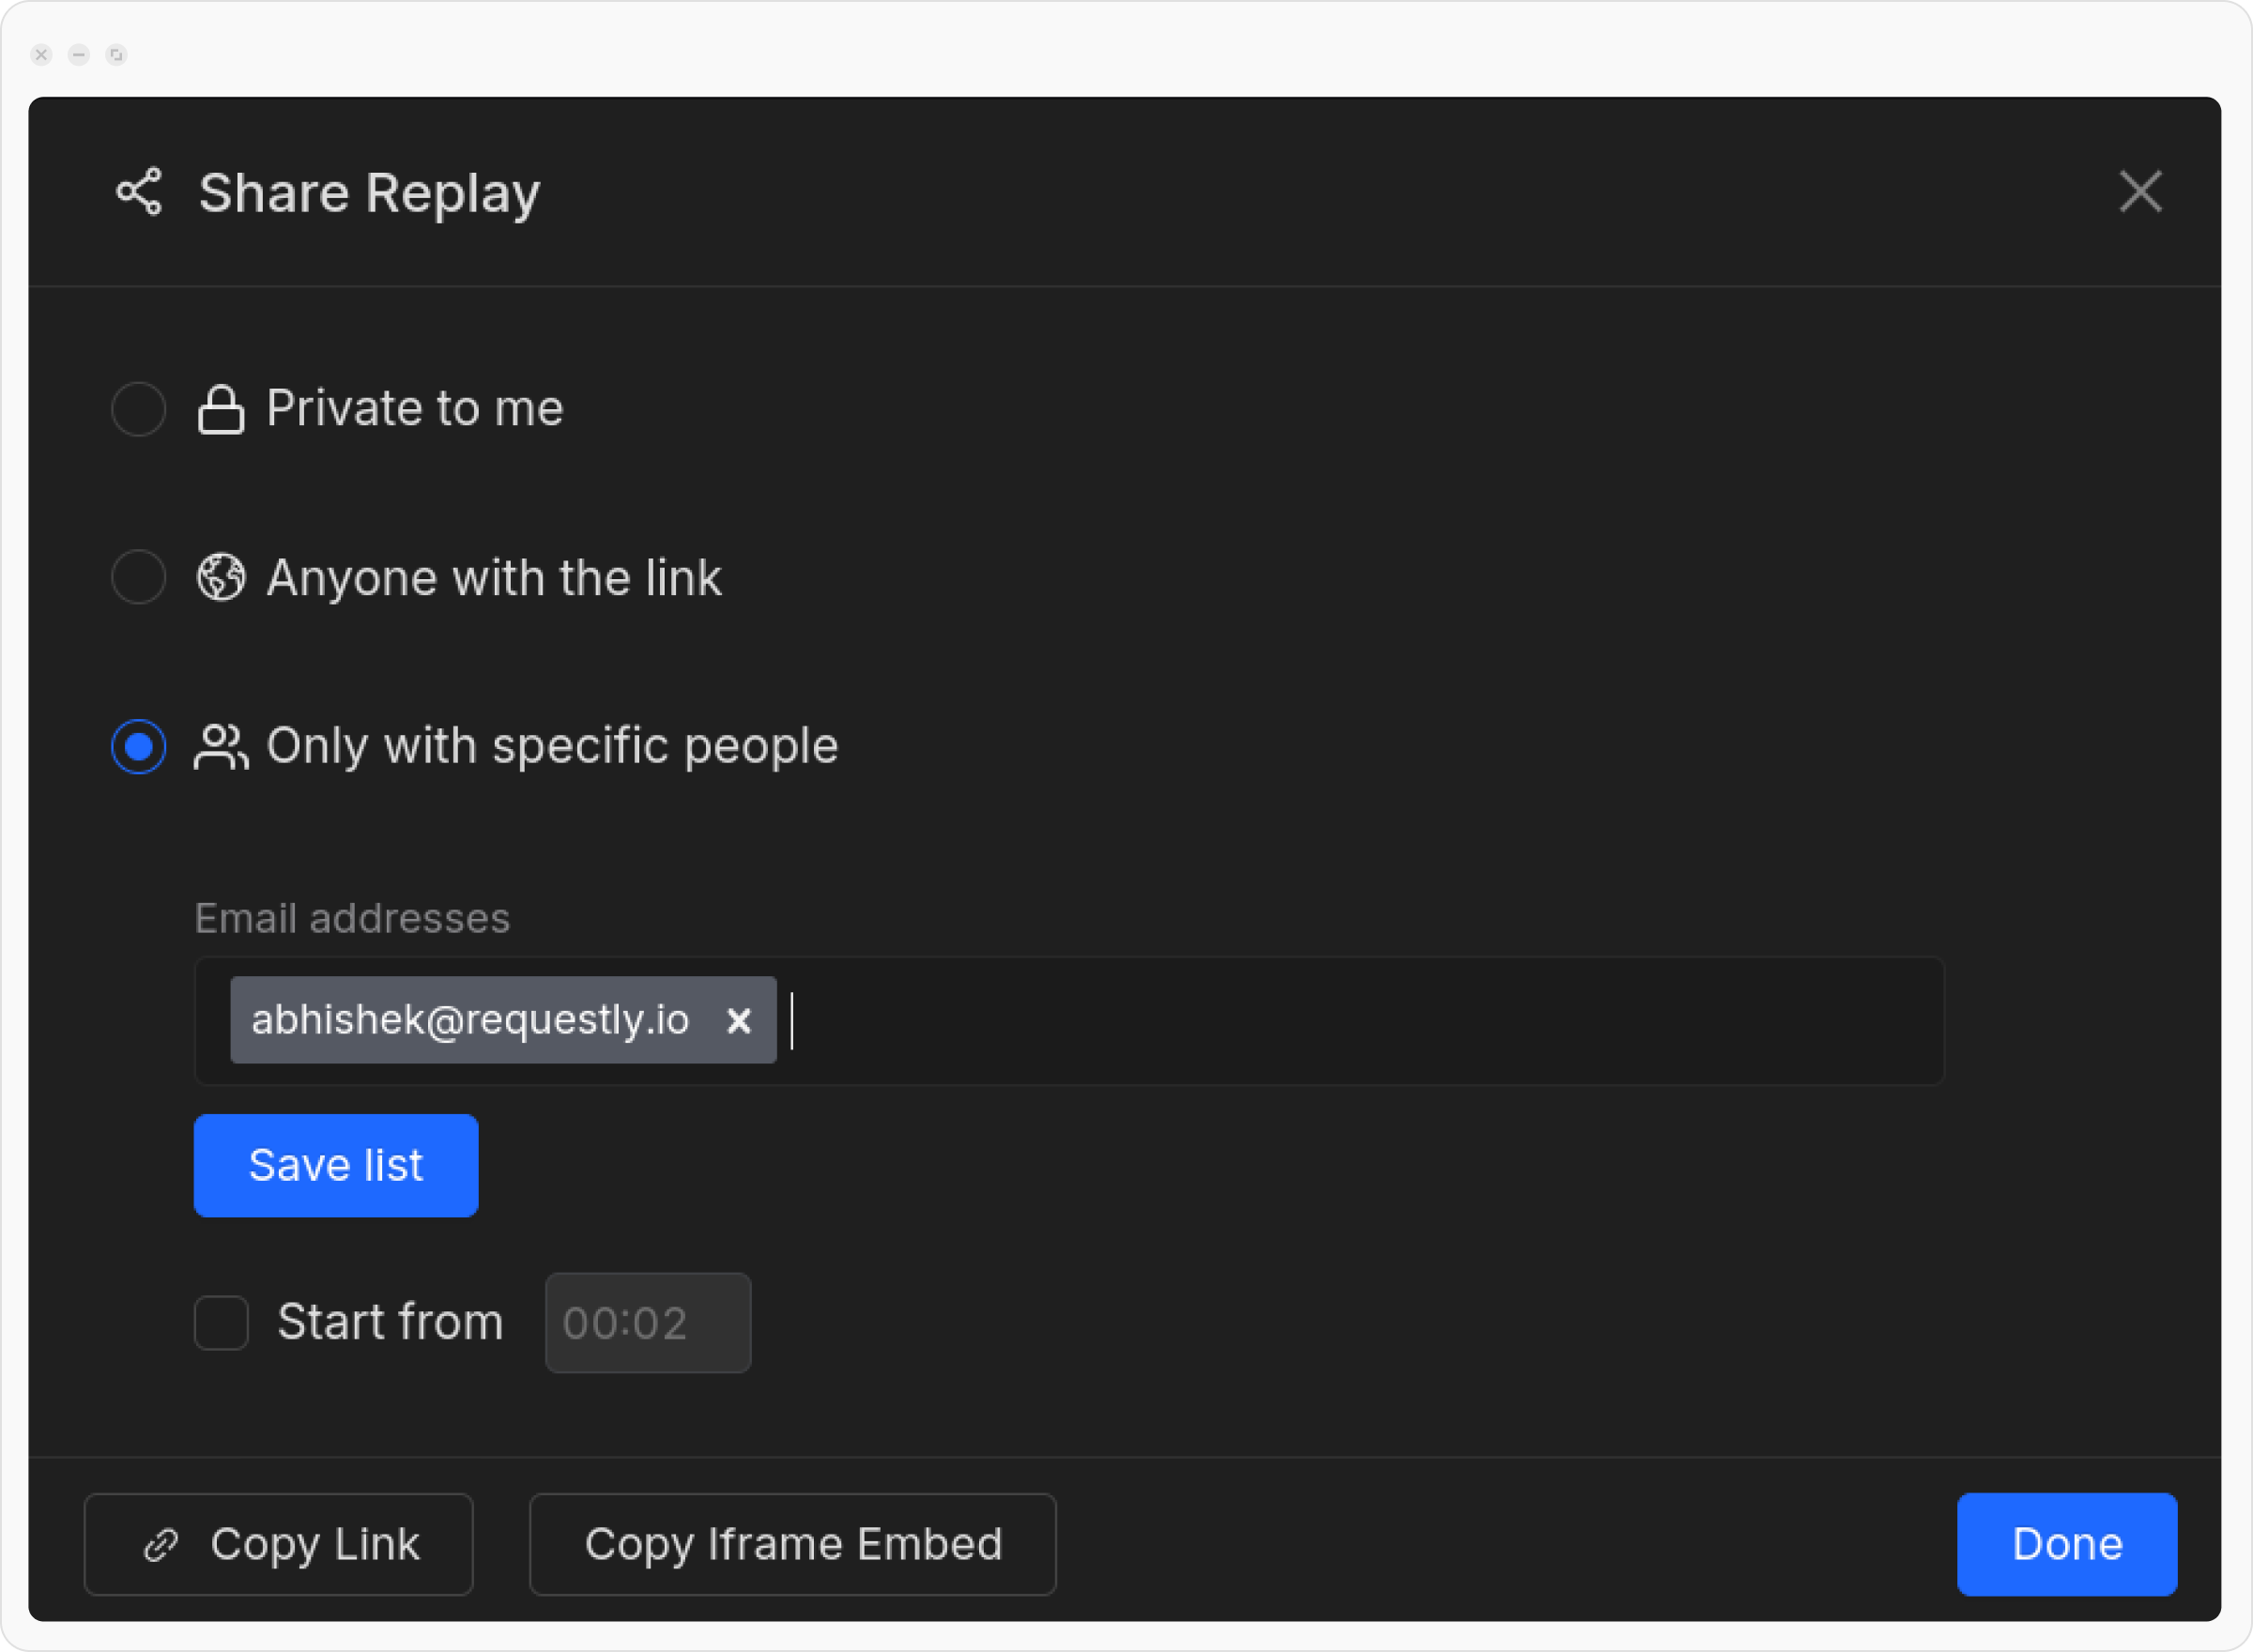Click the minimize window control
Viewport: 2253px width, 1652px height.
(x=79, y=55)
